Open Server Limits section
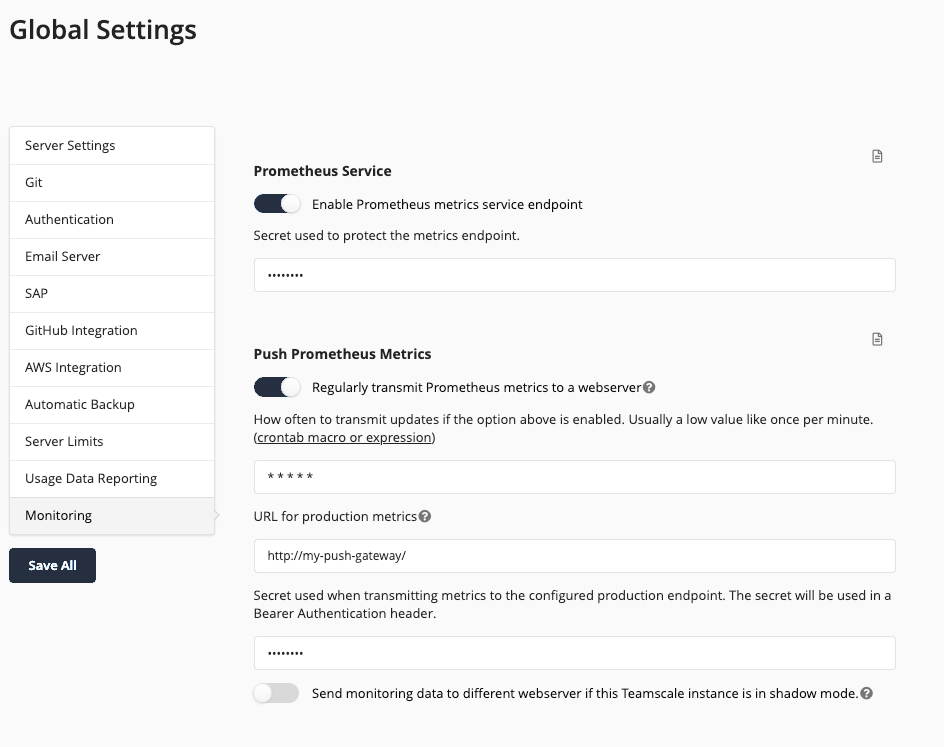Screen dimensions: 944x747 pyautogui.click(x=112, y=442)
